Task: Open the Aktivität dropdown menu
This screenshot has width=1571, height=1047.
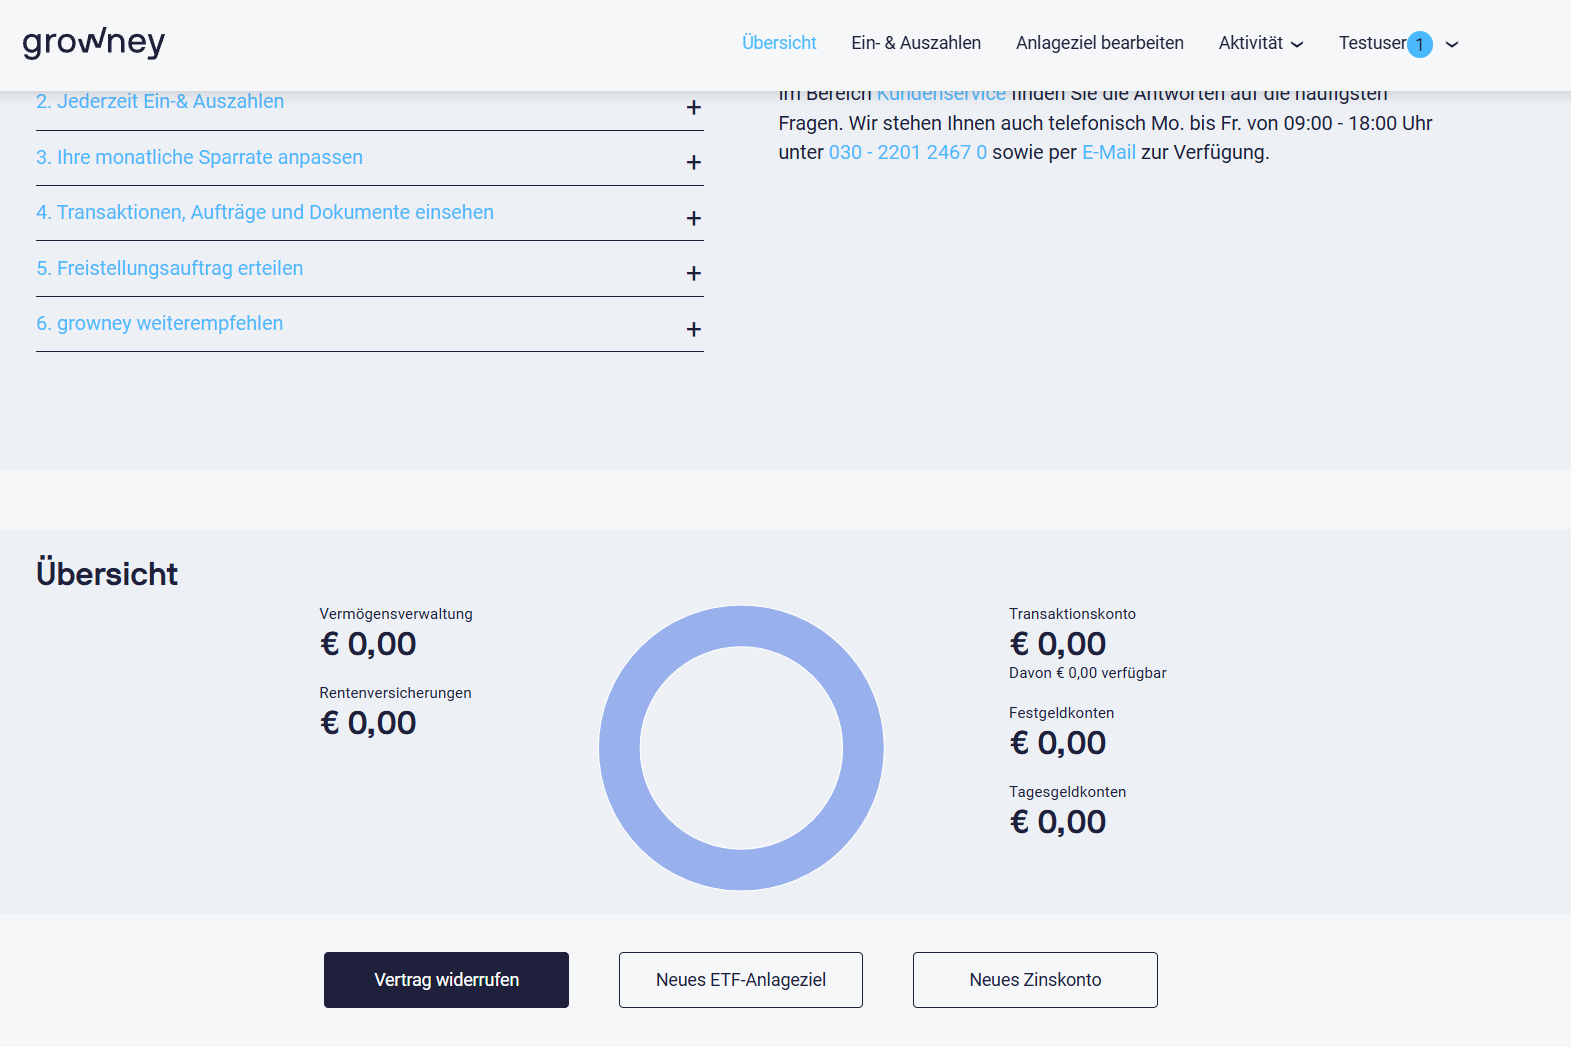Action: tap(1261, 43)
